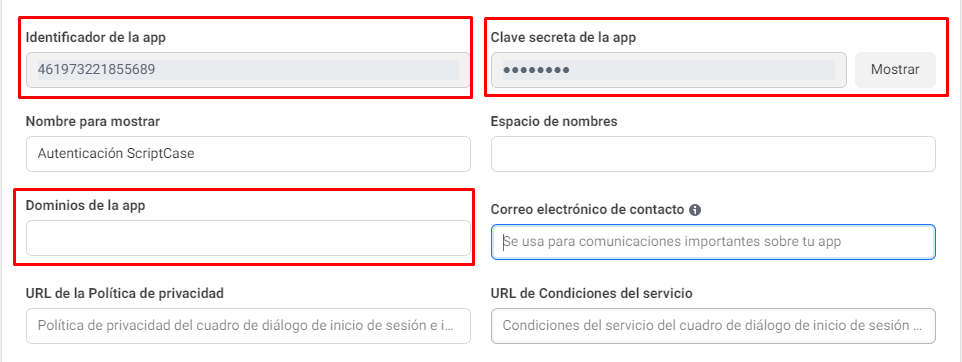Click the 'Identificador de la app' label
The image size is (962, 362).
(x=96, y=37)
